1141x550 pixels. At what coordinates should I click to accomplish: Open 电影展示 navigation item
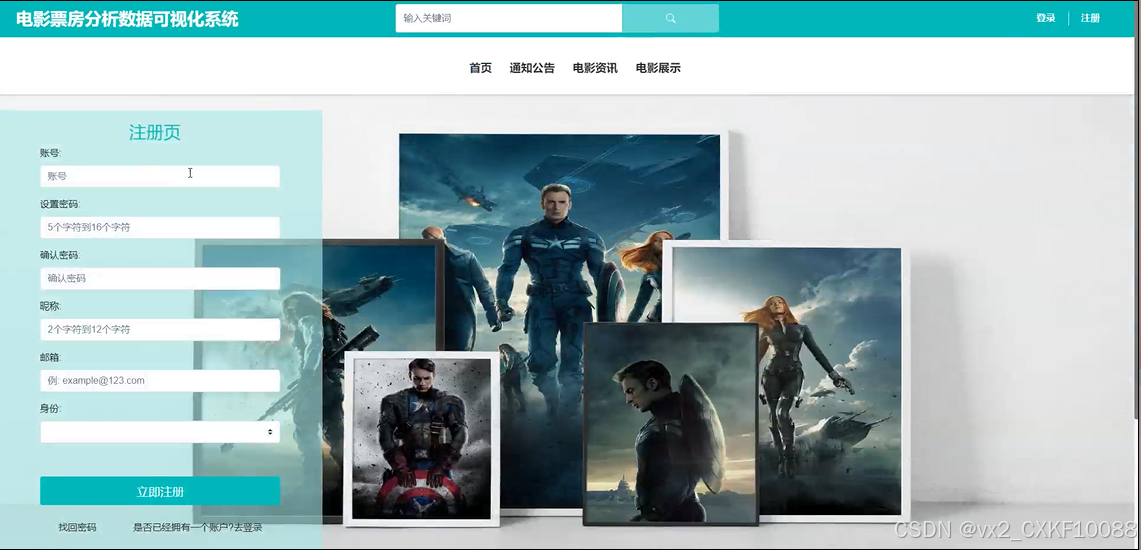[x=658, y=68]
